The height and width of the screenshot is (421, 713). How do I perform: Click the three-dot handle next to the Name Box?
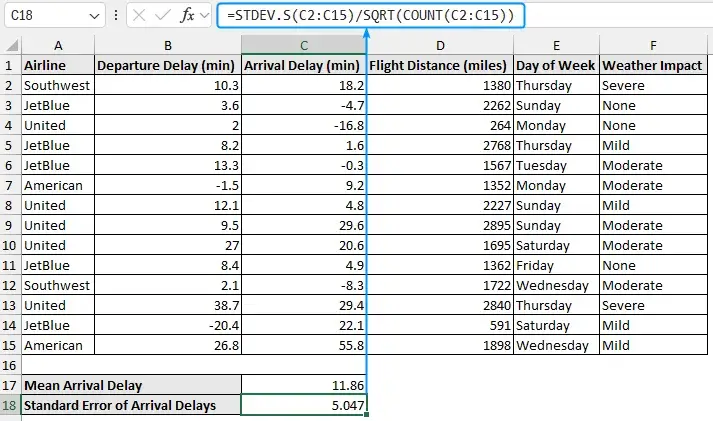tap(116, 15)
